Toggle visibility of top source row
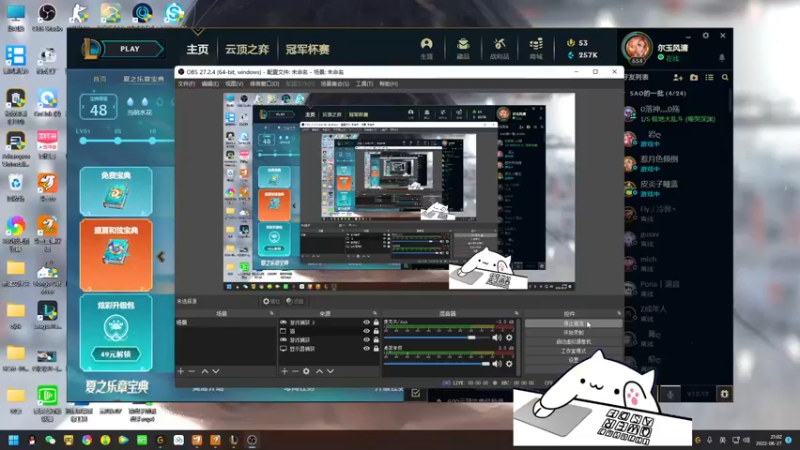 point(366,322)
